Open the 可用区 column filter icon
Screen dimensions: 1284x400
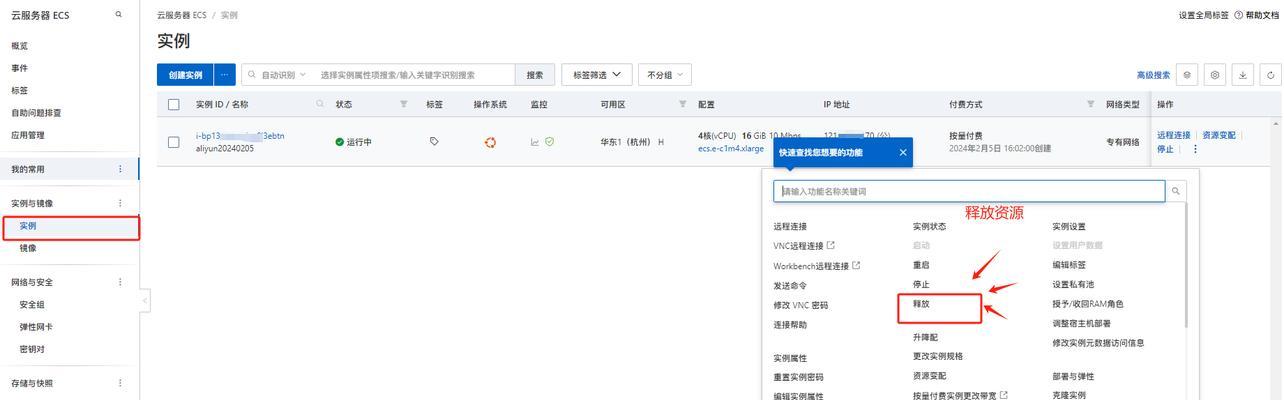[x=683, y=104]
